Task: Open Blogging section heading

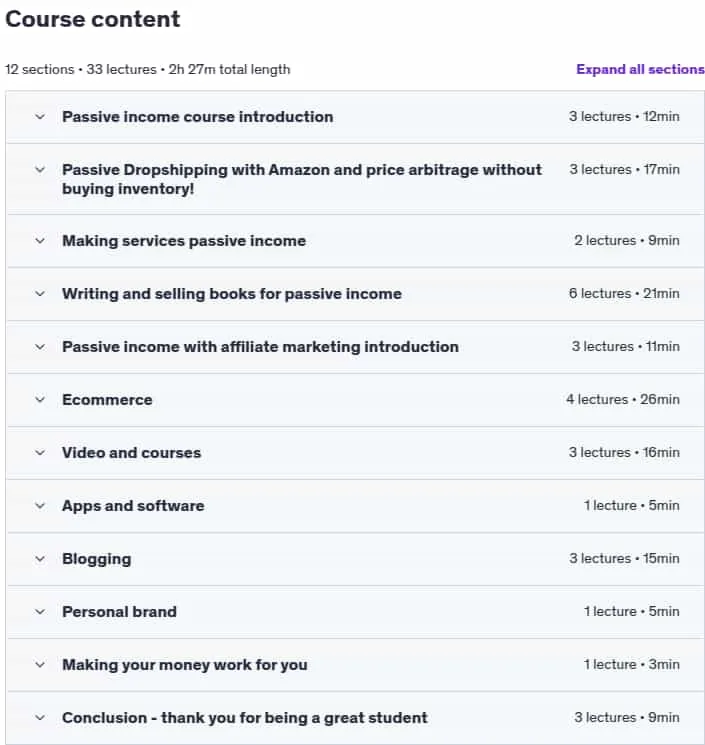Action: 97,559
